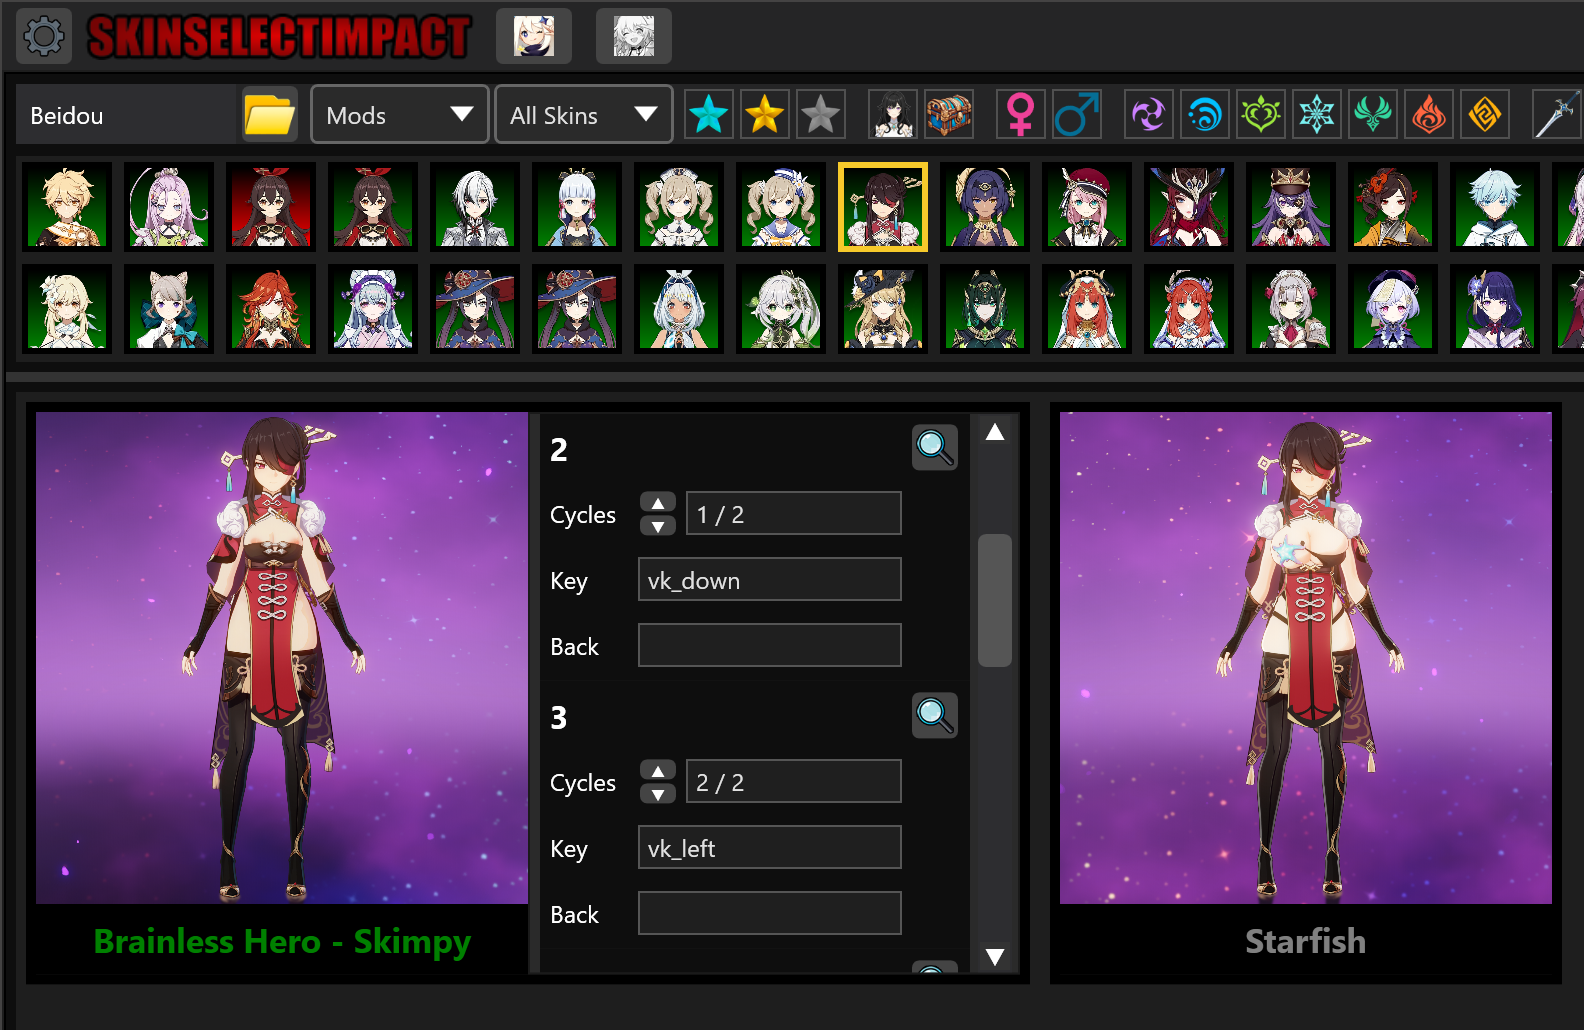Open the All Skins dropdown
1584x1030 pixels.
pyautogui.click(x=584, y=114)
